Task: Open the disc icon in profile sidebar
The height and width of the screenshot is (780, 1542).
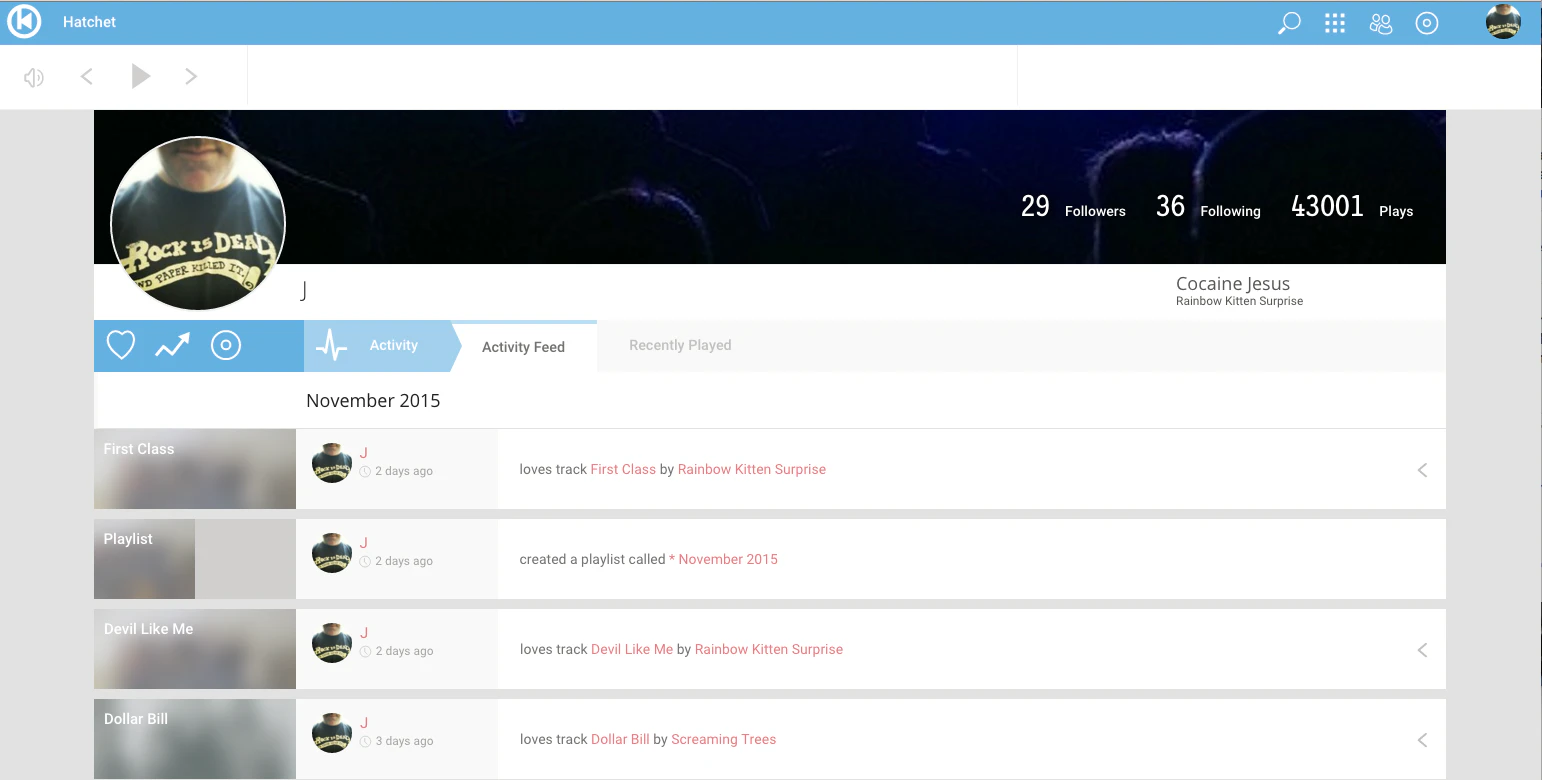Action: click(x=226, y=346)
